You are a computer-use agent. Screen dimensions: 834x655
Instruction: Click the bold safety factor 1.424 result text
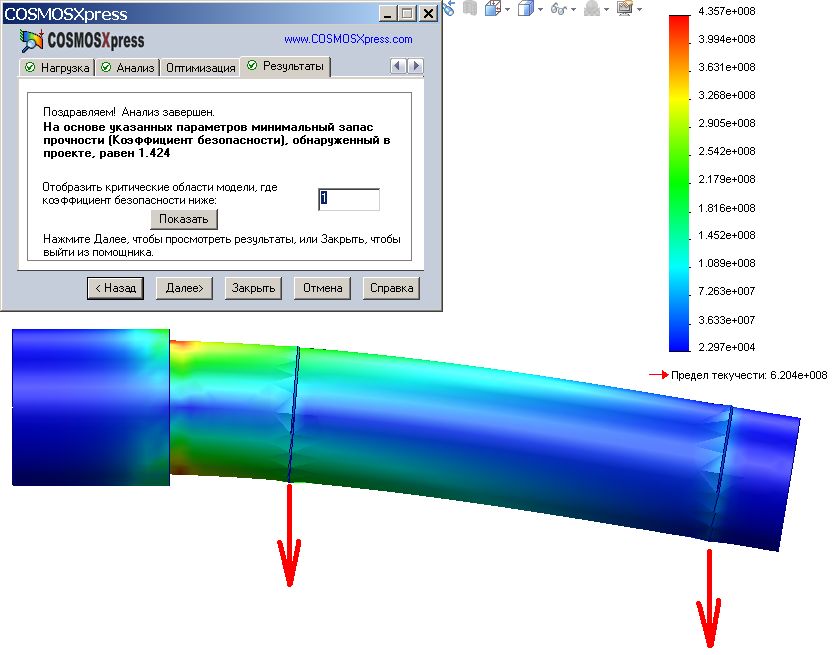click(x=216, y=140)
